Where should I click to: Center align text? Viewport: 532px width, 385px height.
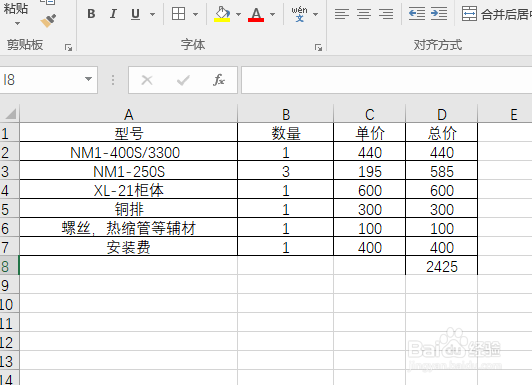pos(364,14)
